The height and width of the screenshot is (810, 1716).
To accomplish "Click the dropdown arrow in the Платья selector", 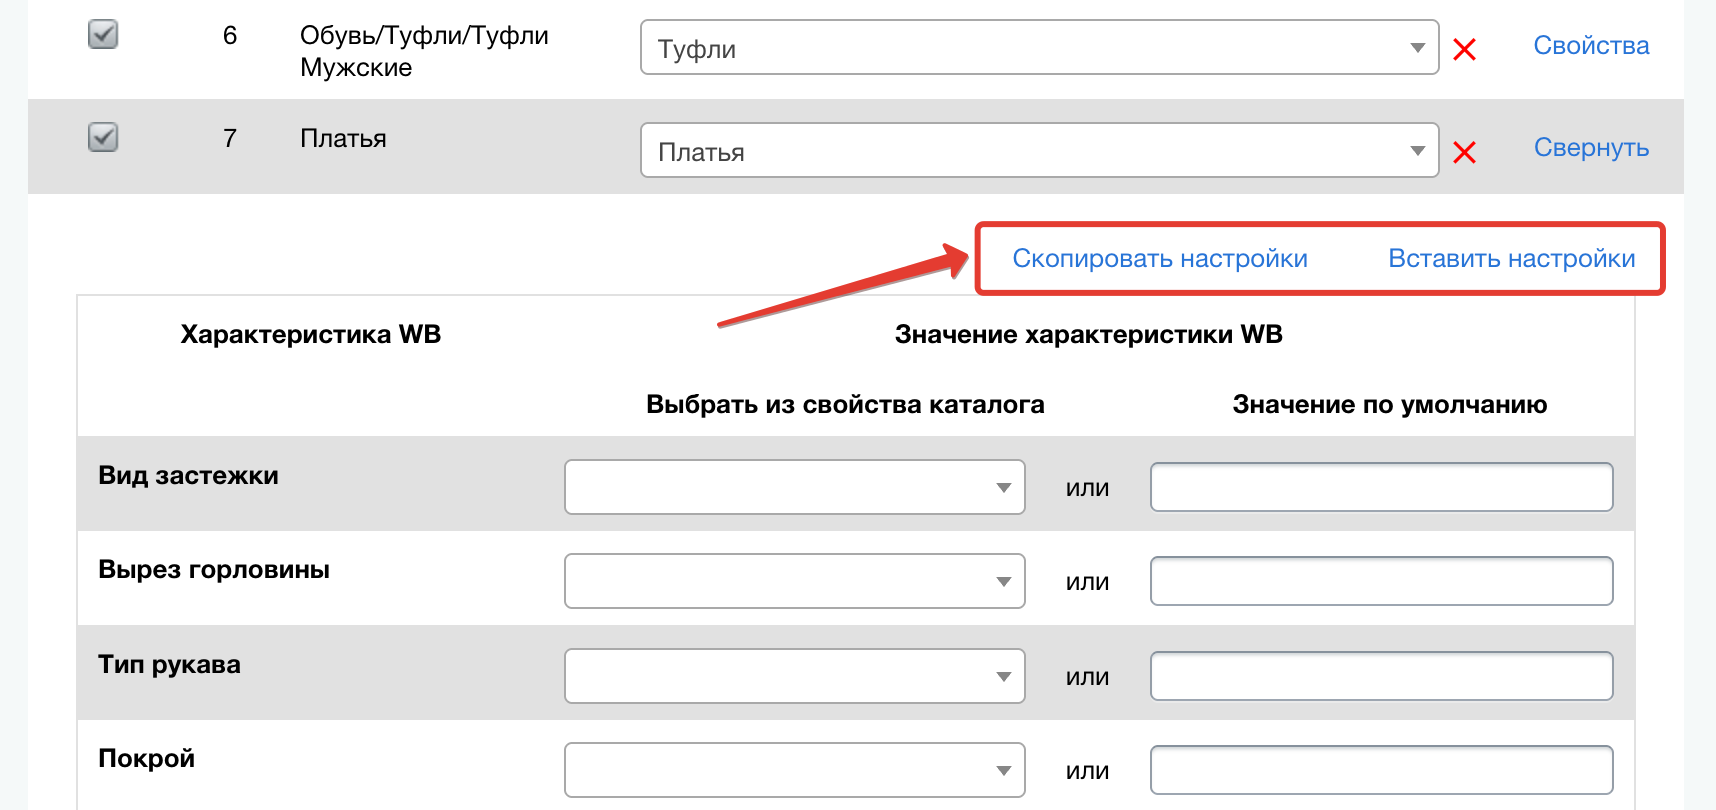I will pyautogui.click(x=1417, y=151).
